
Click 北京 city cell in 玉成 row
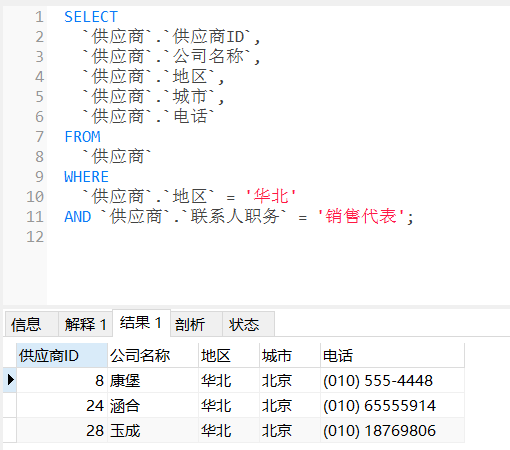(x=290, y=430)
